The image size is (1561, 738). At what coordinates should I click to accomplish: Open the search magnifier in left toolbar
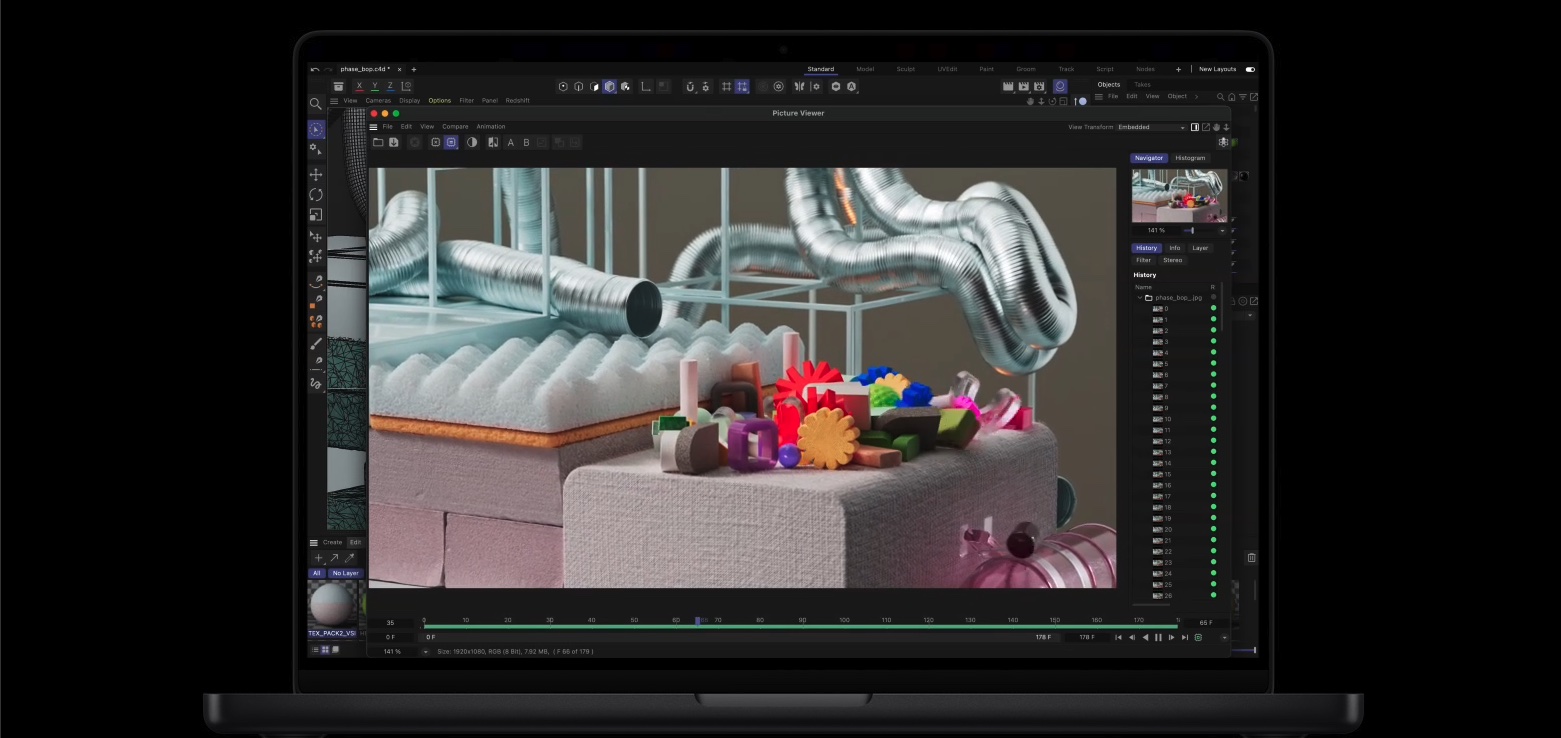coord(316,104)
